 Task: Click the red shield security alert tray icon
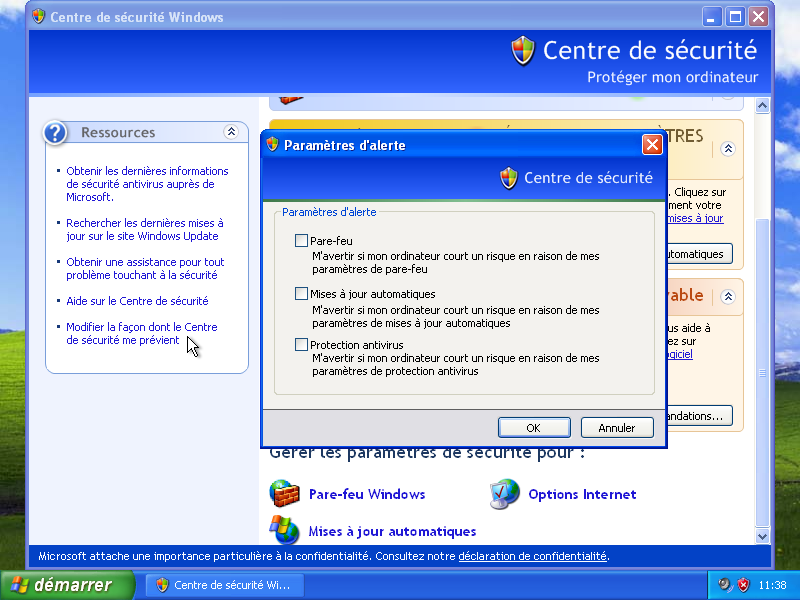[x=743, y=585]
